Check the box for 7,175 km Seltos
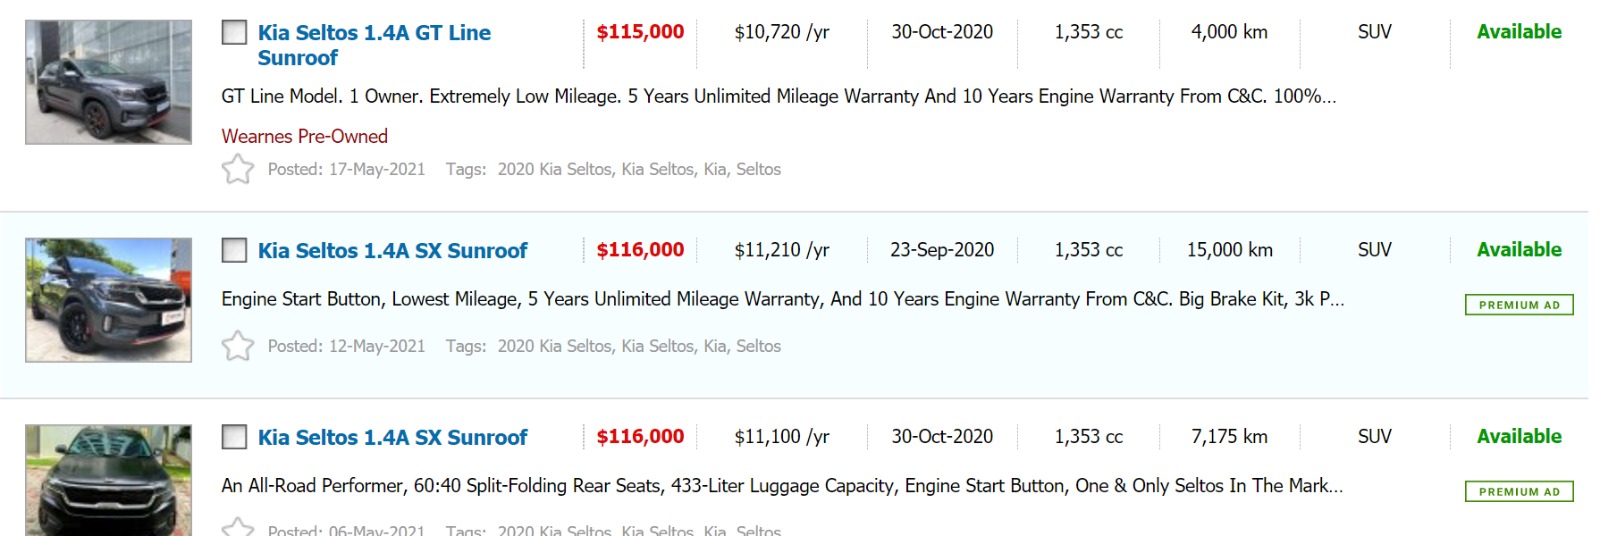 point(234,437)
